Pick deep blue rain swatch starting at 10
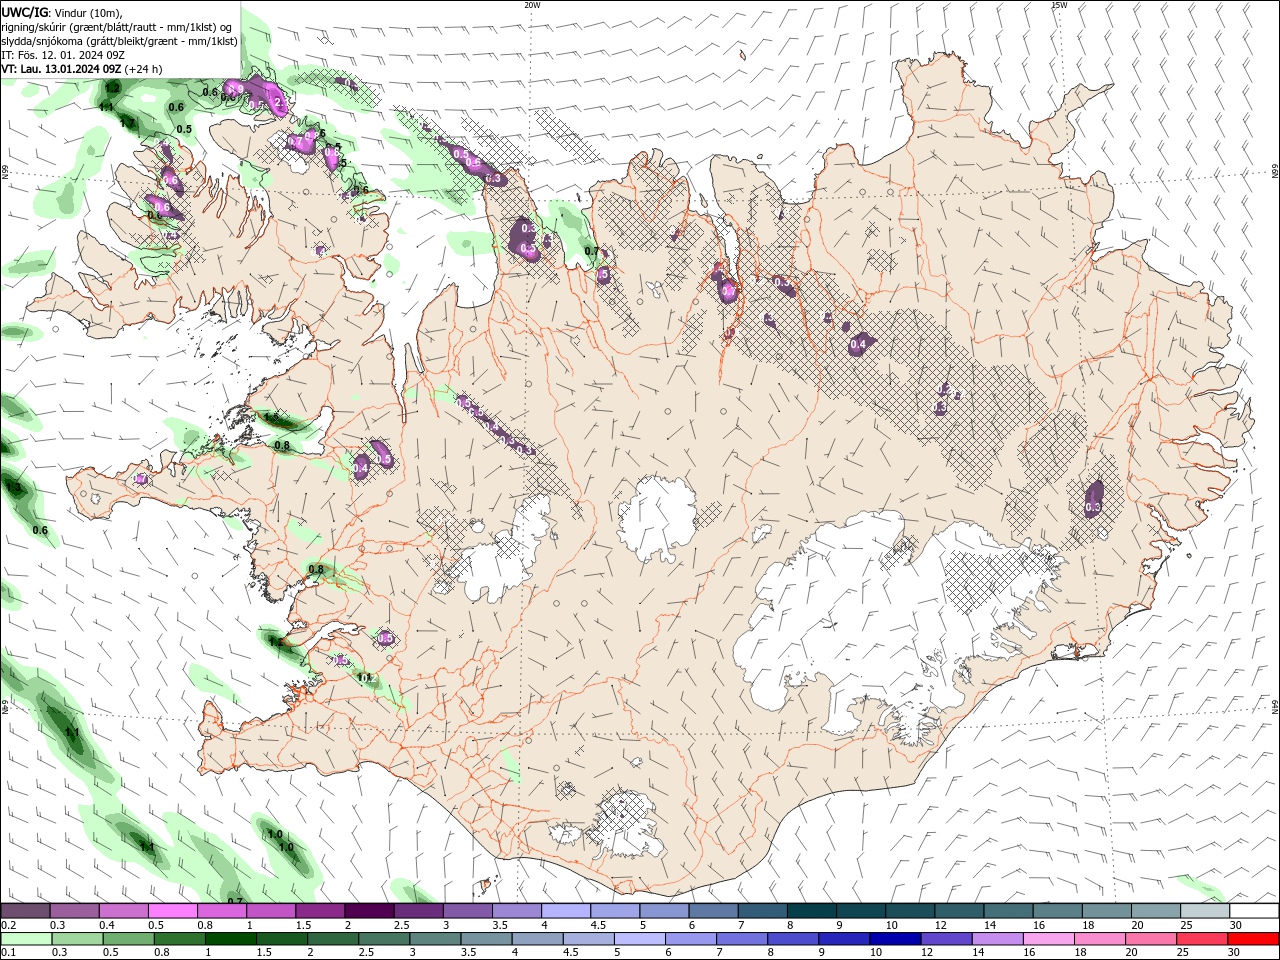This screenshot has width=1280, height=960. 895,939
